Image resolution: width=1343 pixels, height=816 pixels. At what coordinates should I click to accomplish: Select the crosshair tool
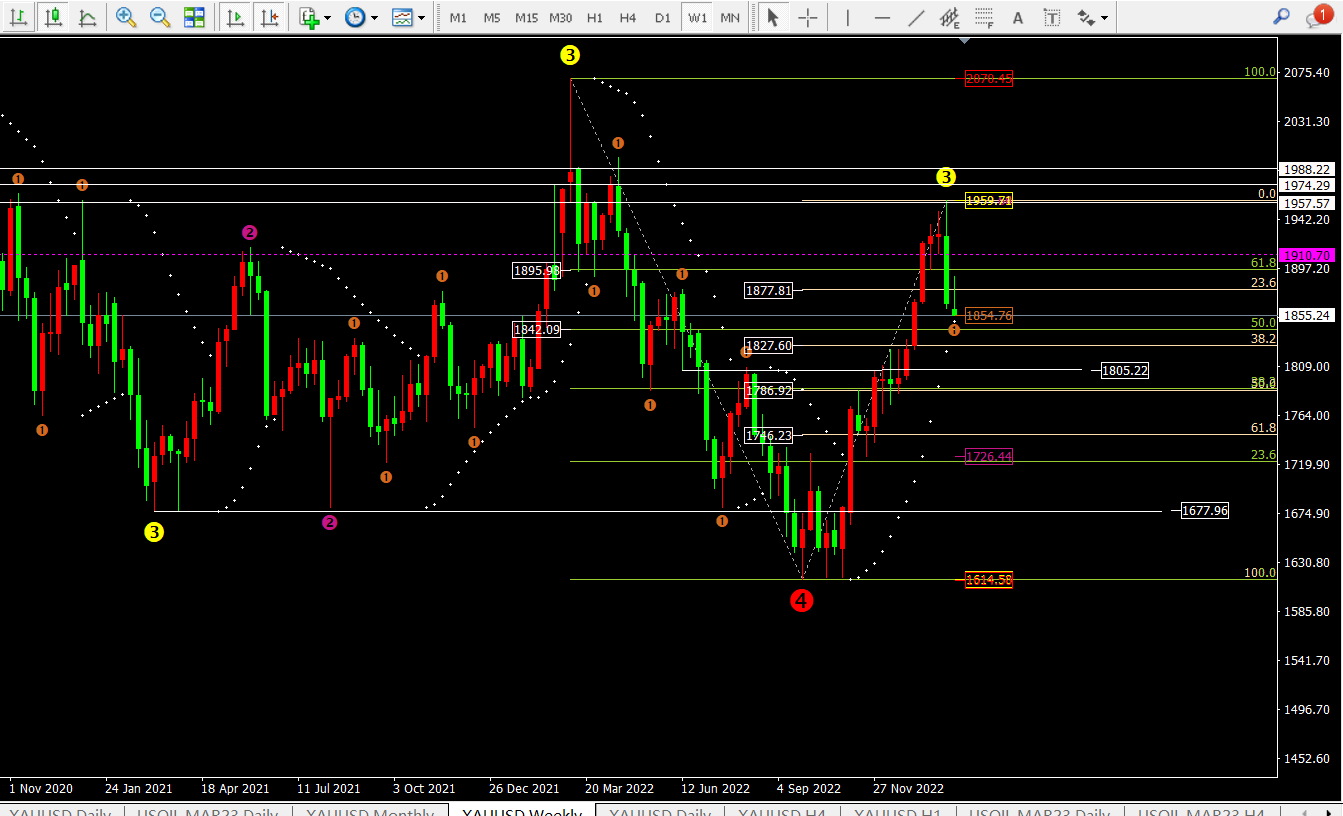pyautogui.click(x=808, y=17)
